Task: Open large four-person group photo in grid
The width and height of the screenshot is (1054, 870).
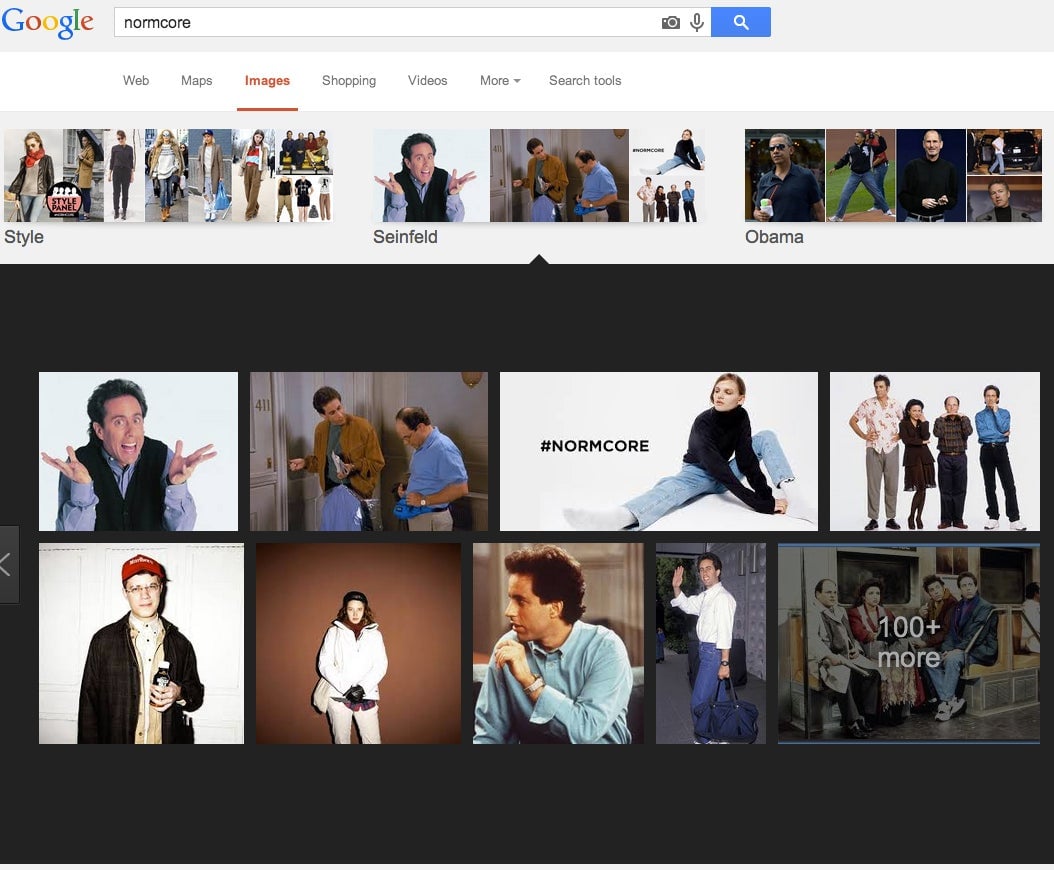Action: pyautogui.click(x=935, y=451)
